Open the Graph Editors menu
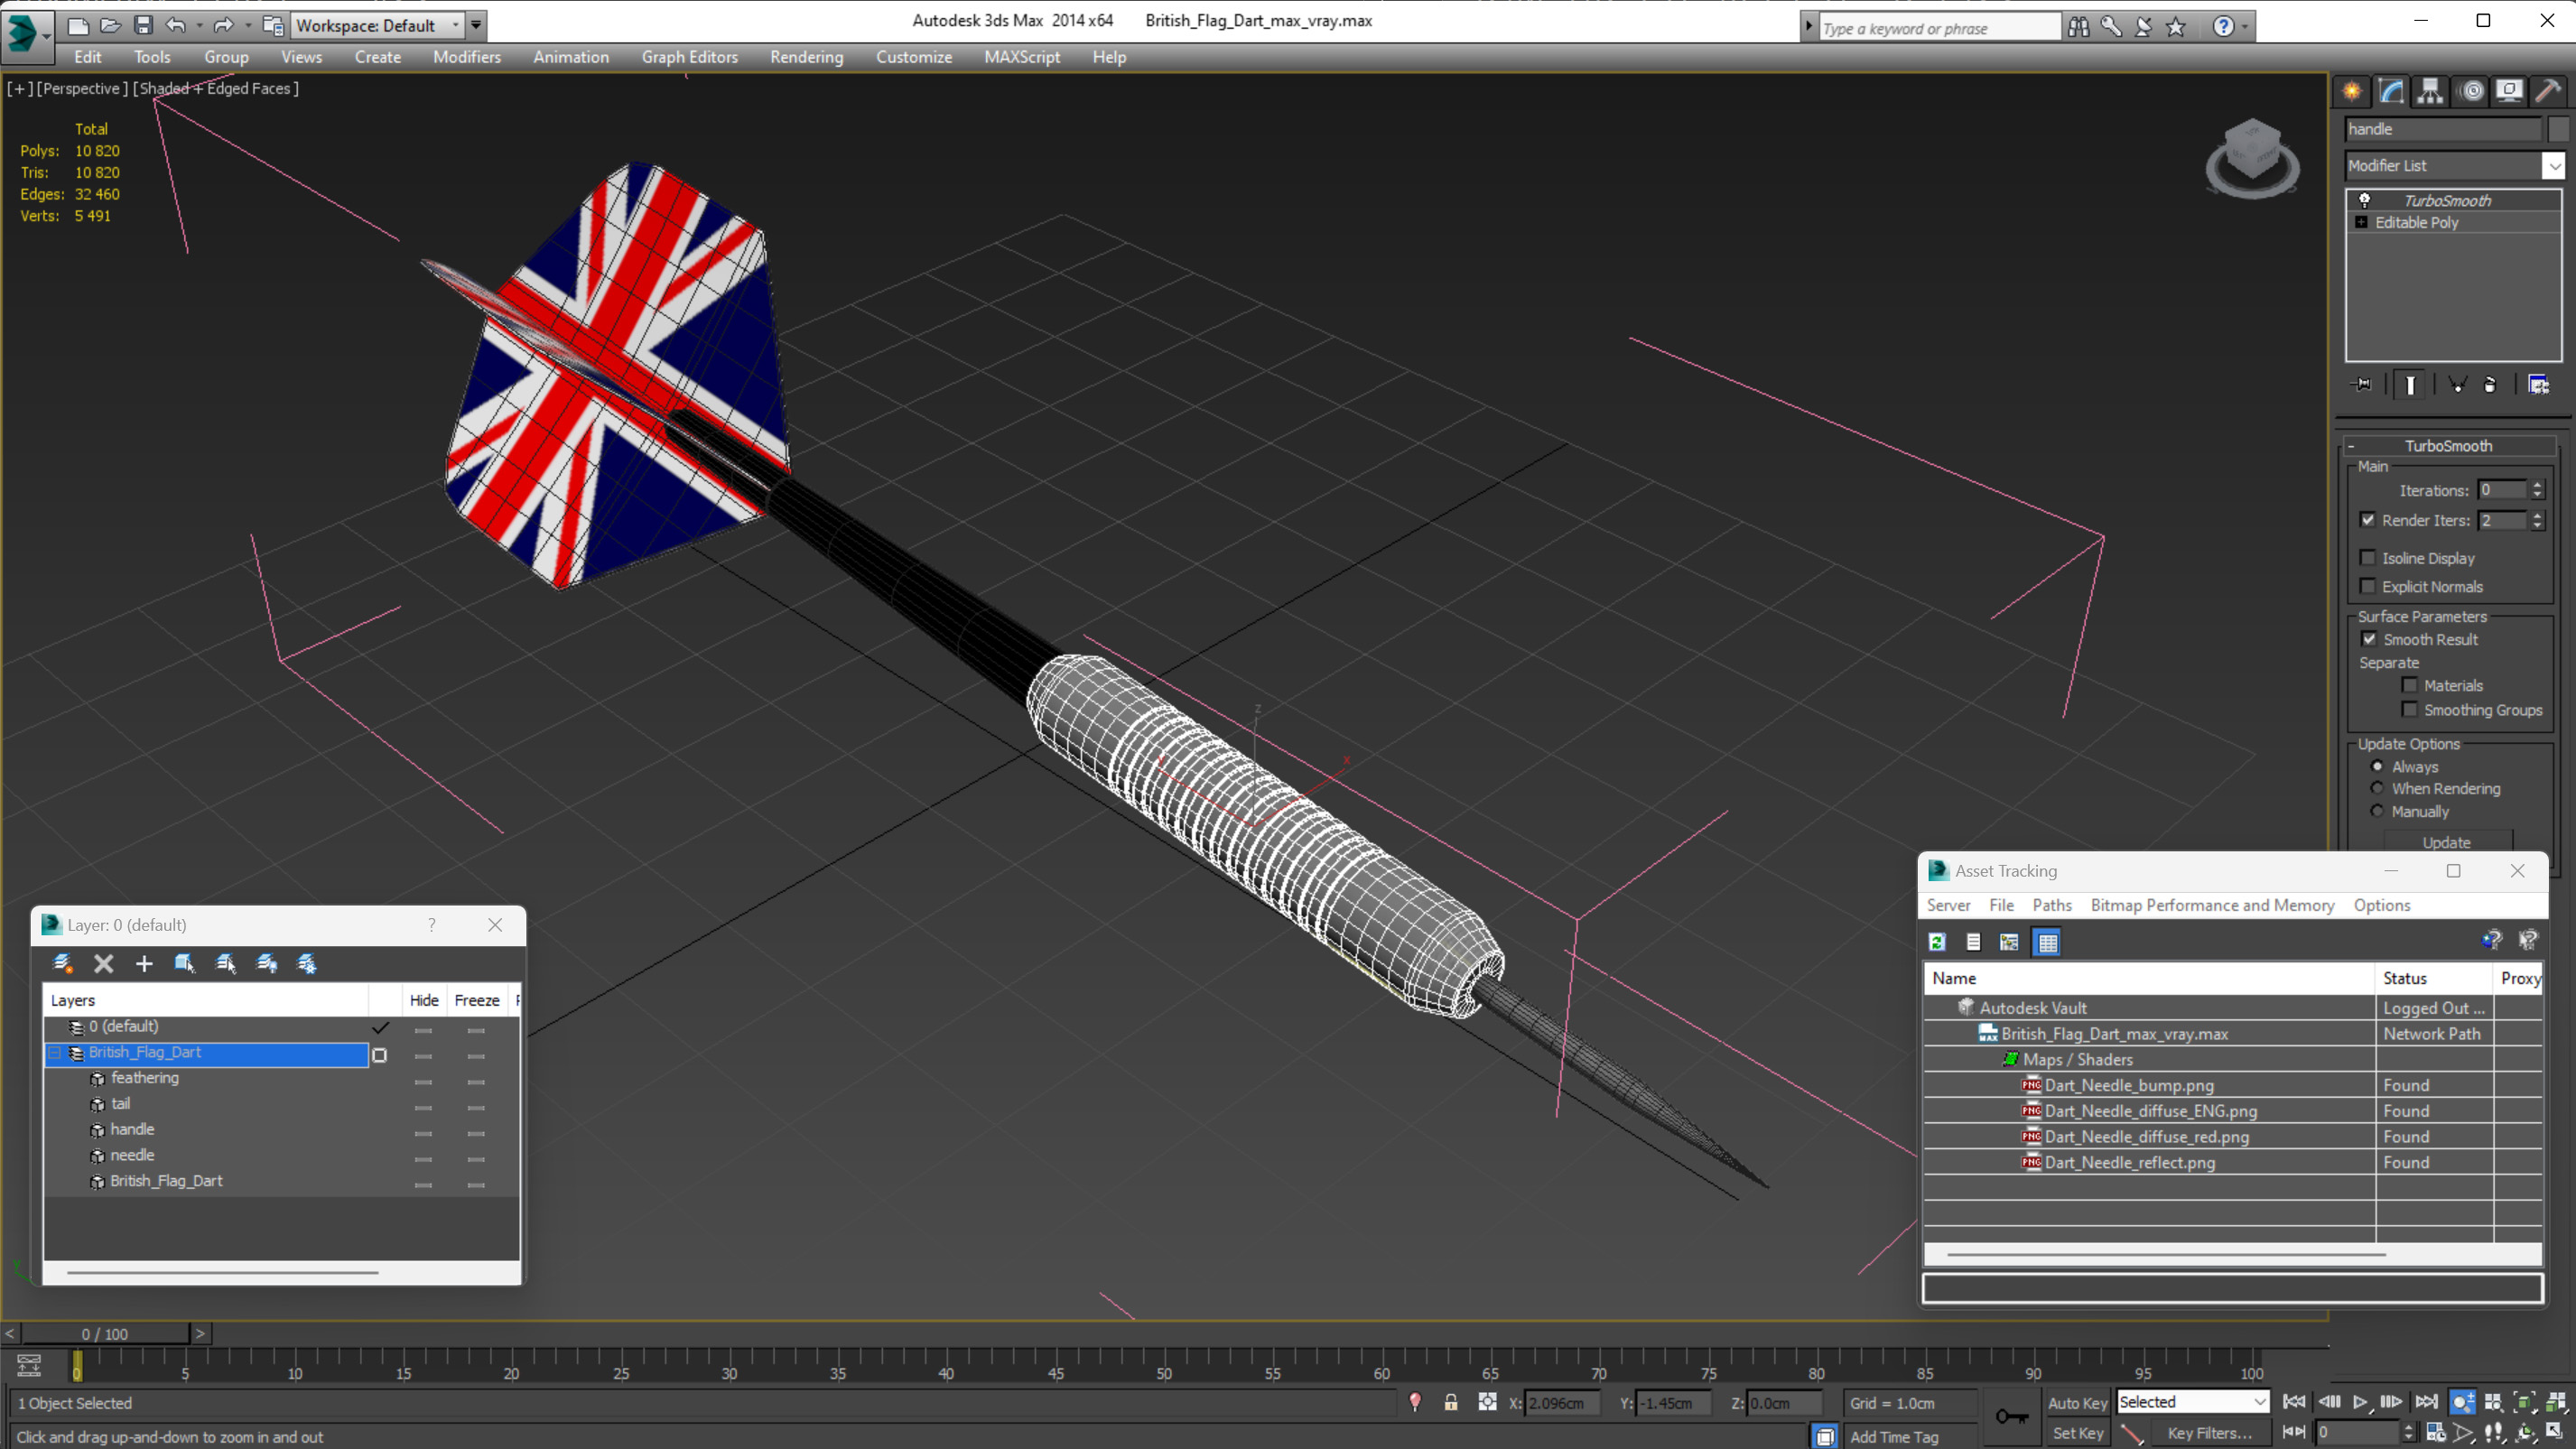Screen dimensions: 2576x1449 click(x=690, y=57)
